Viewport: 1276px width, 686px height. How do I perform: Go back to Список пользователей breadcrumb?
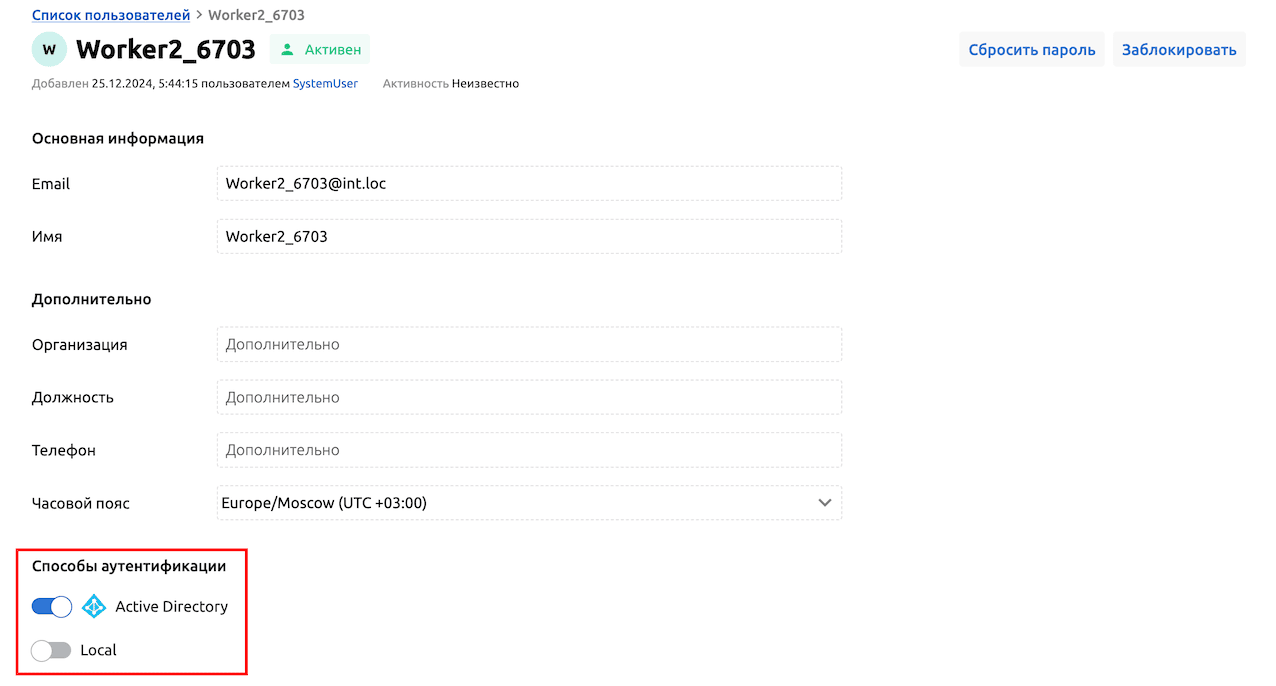click(x=111, y=15)
